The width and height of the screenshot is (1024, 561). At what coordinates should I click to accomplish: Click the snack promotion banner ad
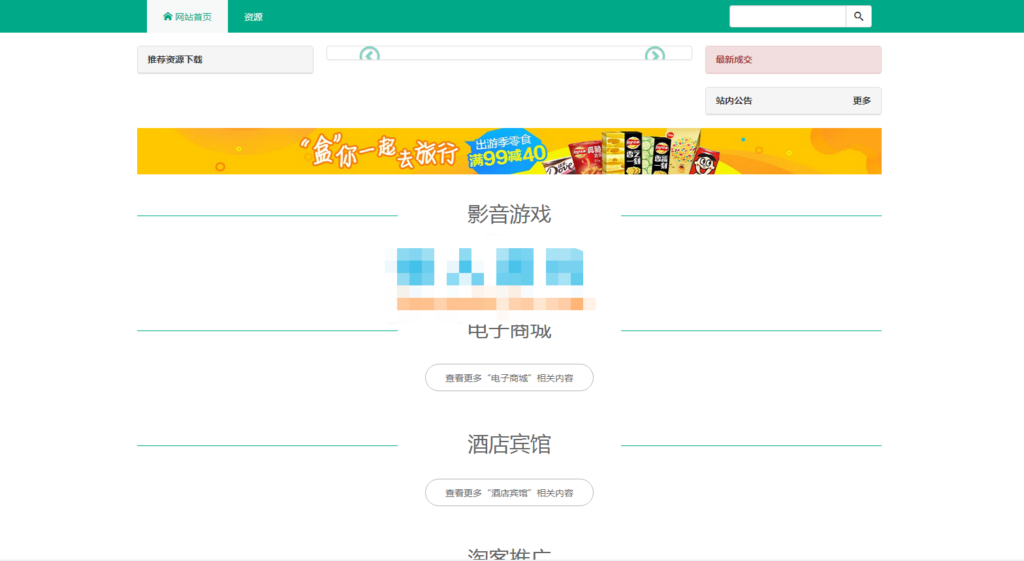click(x=509, y=151)
